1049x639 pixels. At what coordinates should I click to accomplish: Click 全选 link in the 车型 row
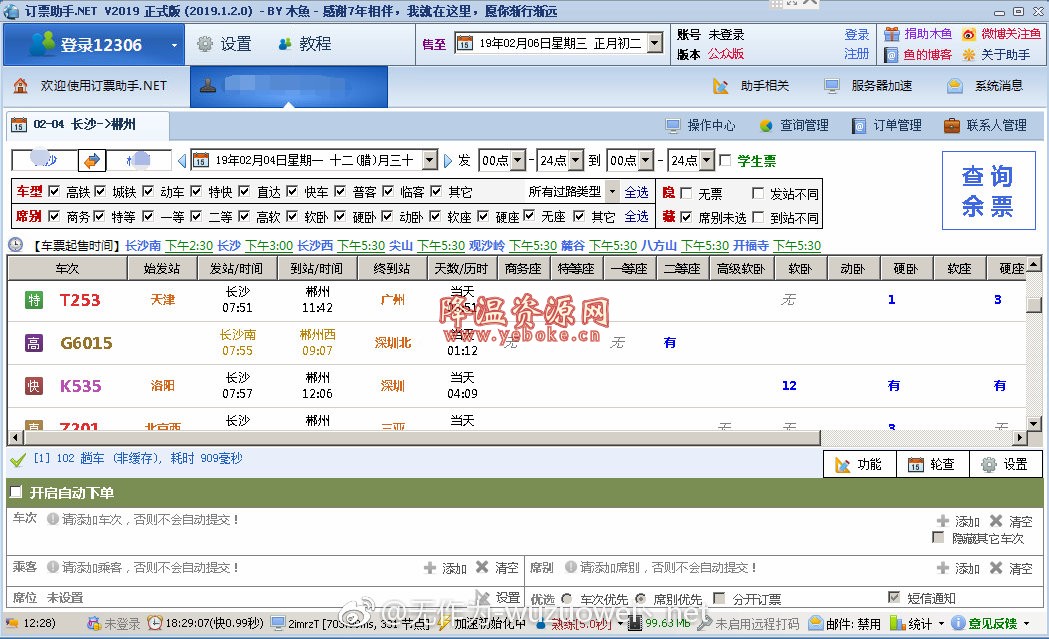(x=636, y=192)
